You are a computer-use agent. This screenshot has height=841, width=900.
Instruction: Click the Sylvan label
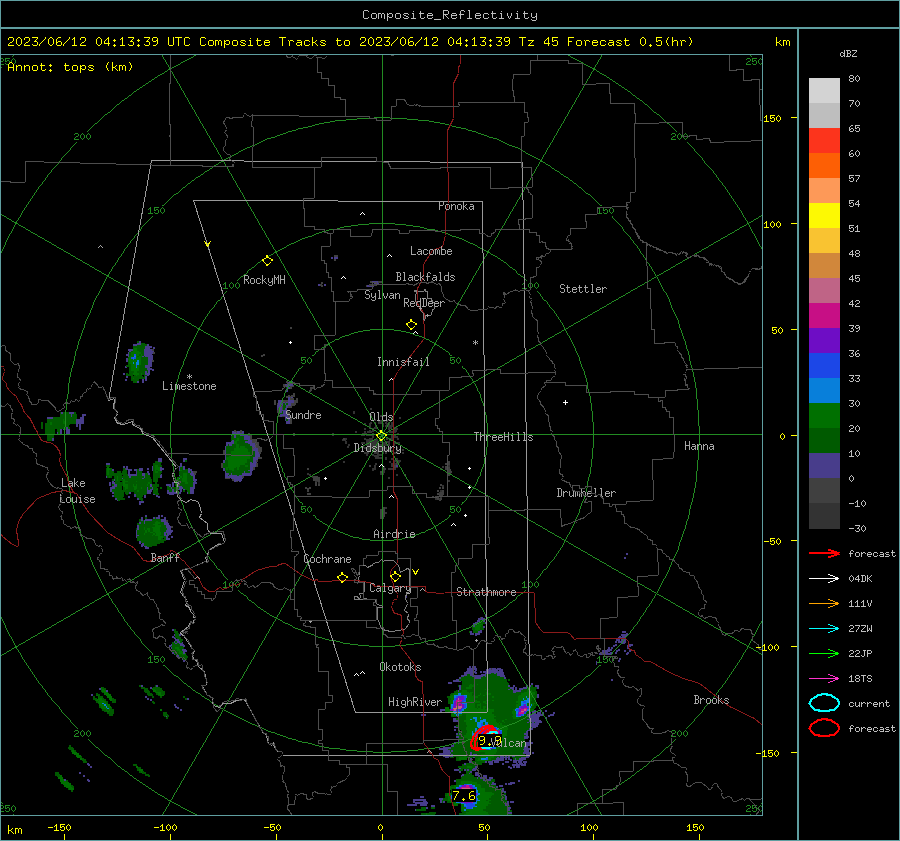coord(382,295)
